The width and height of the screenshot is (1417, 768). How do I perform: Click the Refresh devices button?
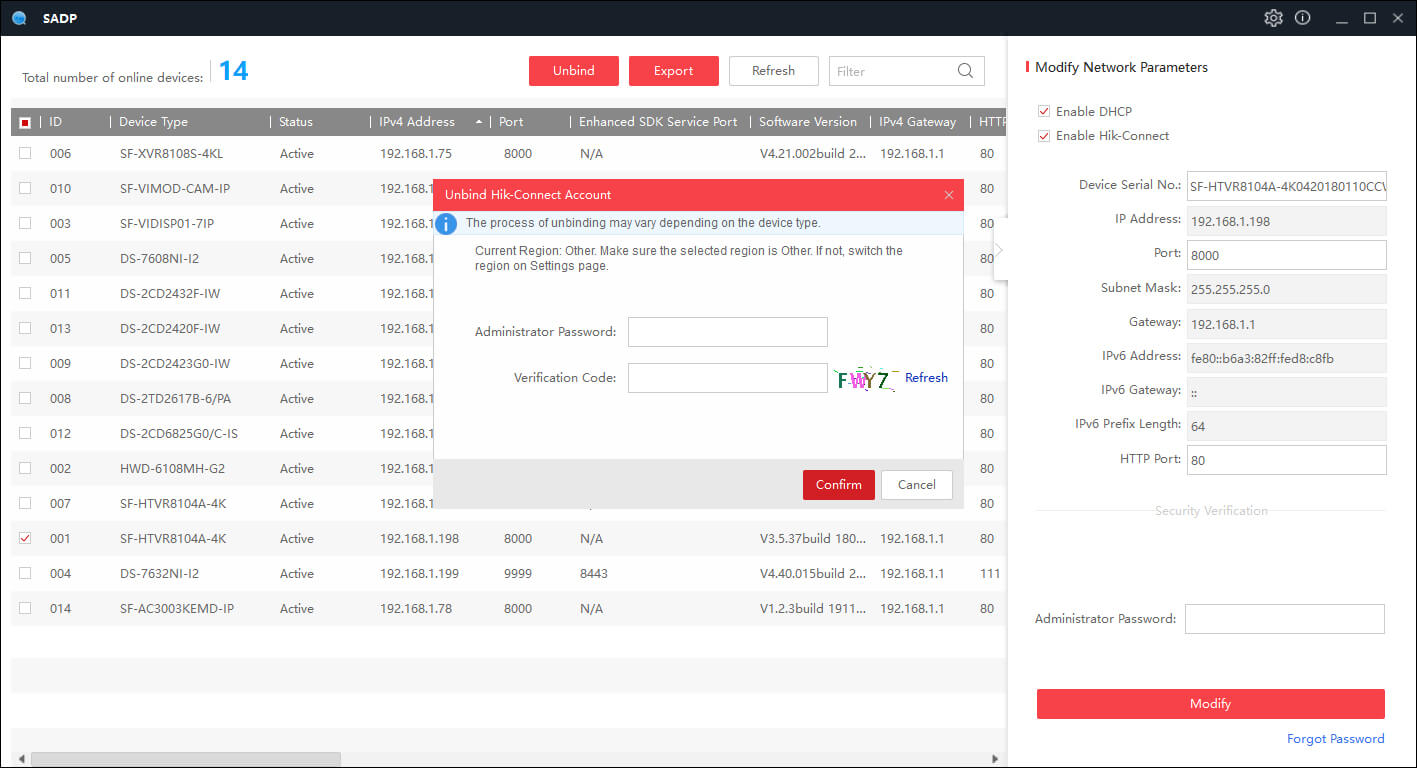774,71
